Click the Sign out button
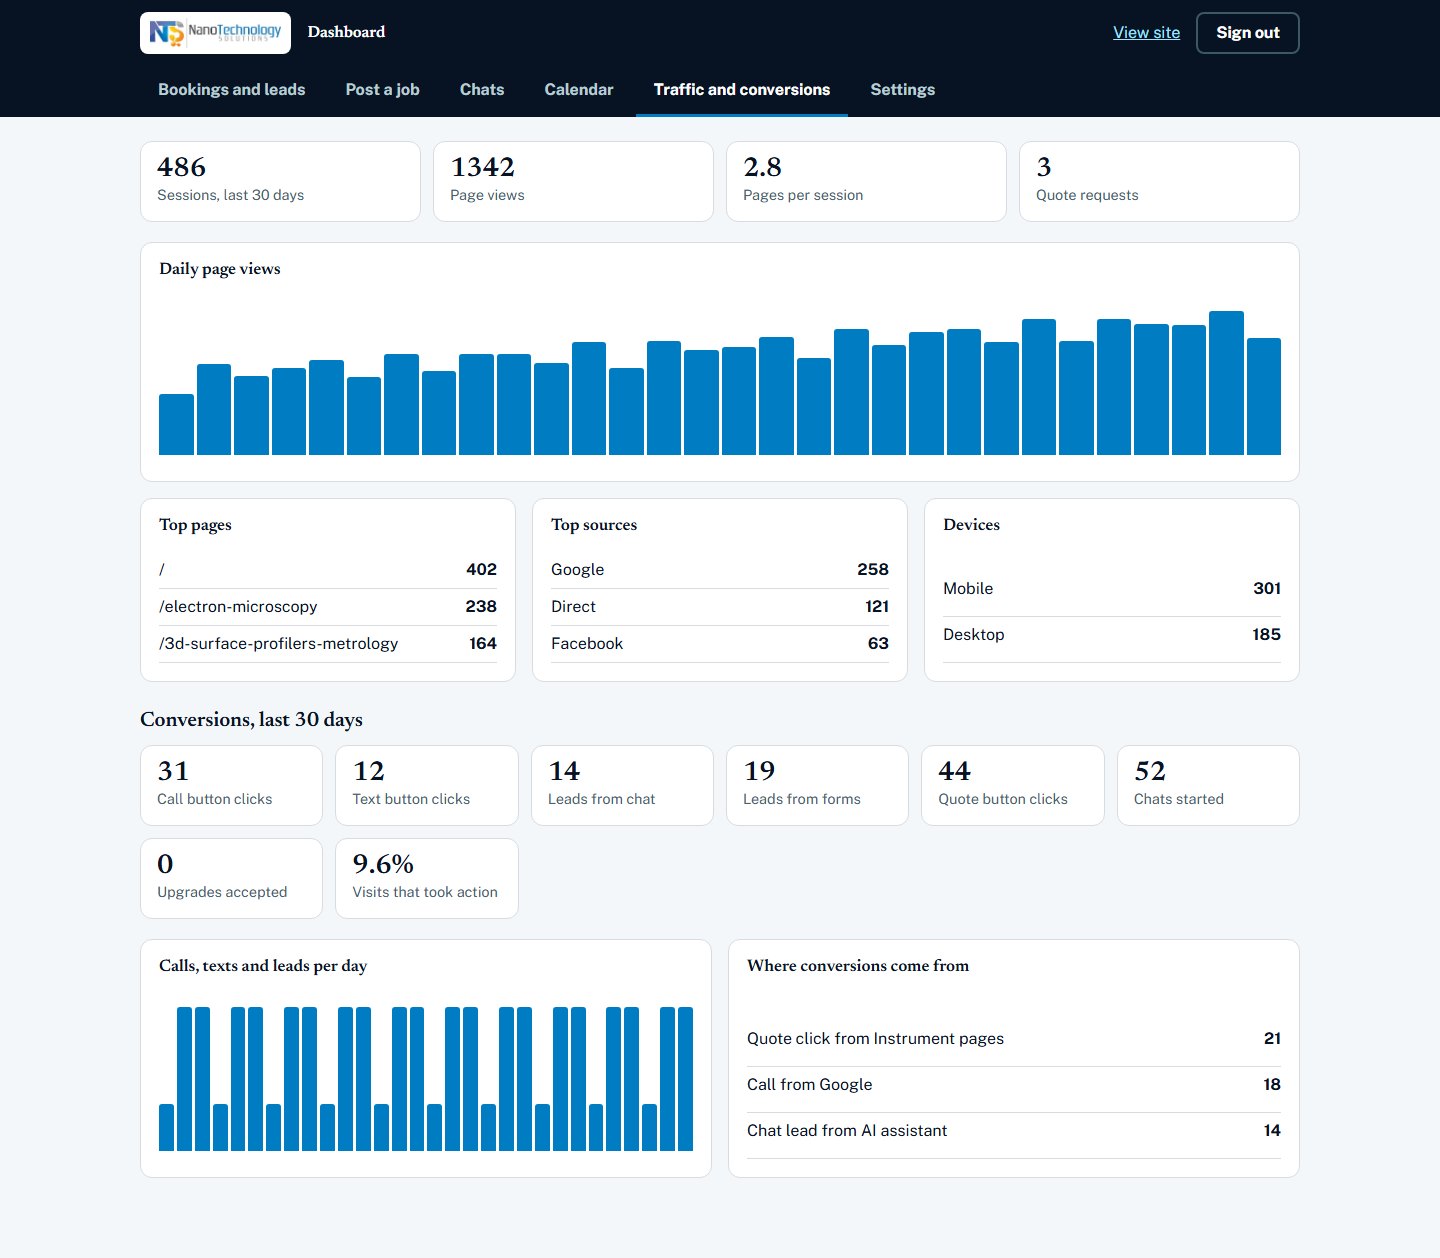Viewport: 1440px width, 1258px height. 1248,33
